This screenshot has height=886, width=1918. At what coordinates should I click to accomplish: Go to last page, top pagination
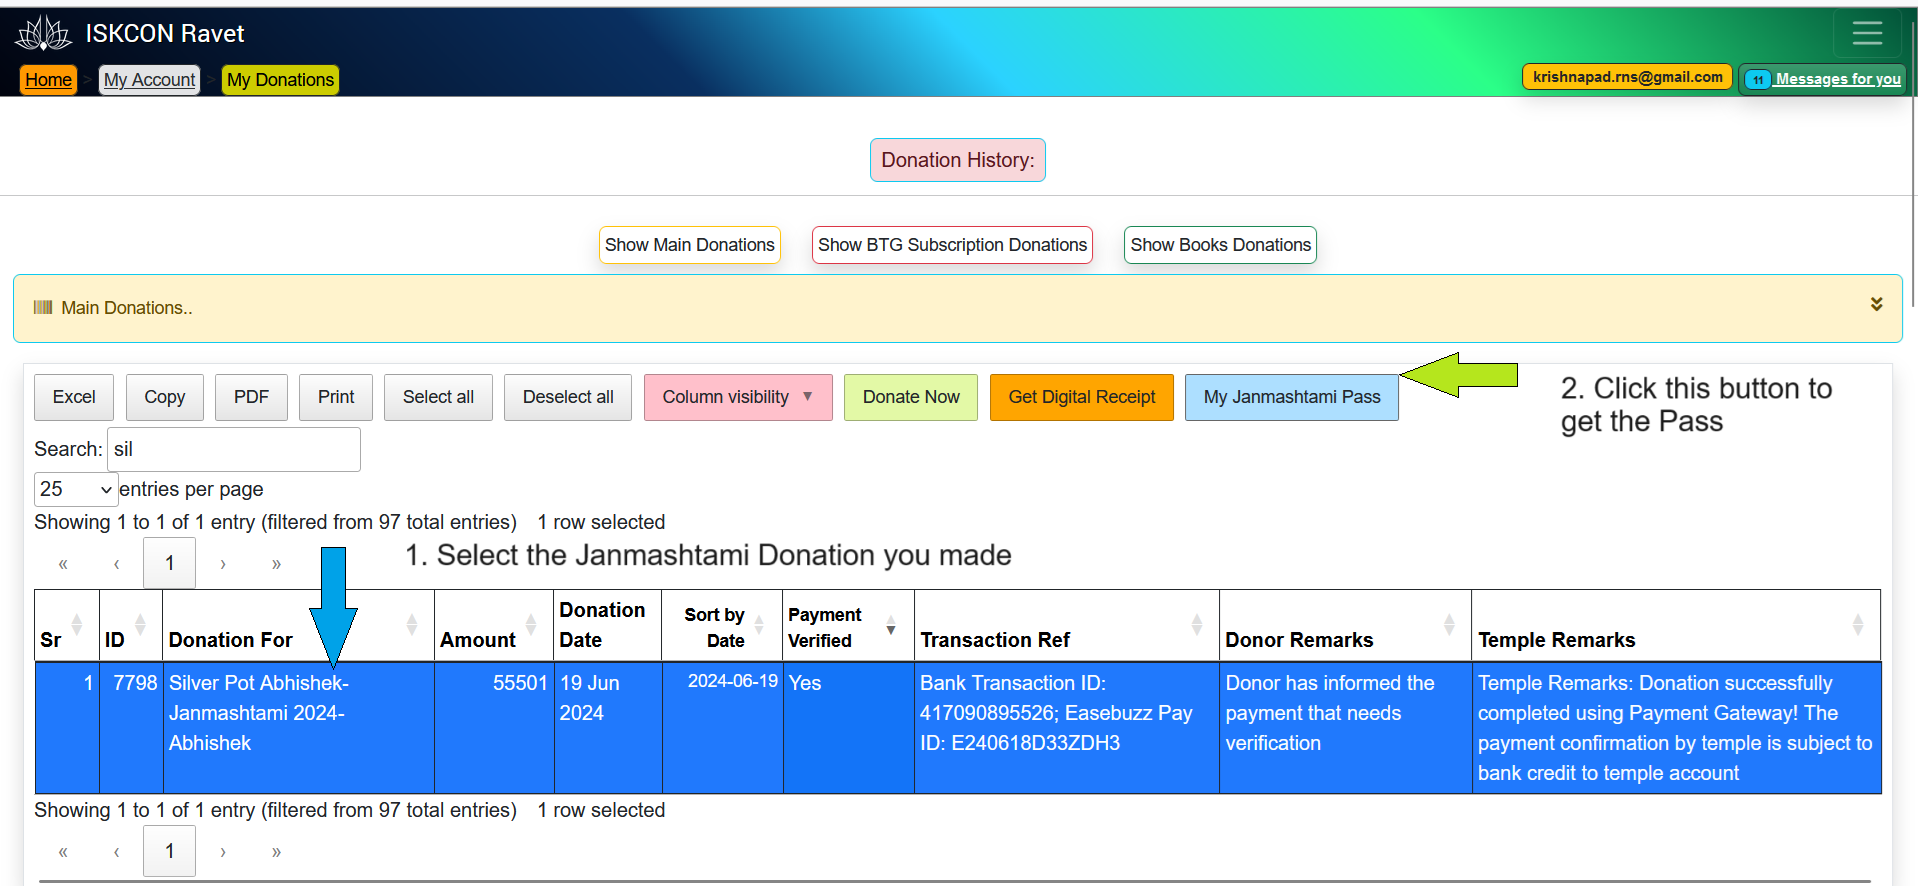point(276,564)
